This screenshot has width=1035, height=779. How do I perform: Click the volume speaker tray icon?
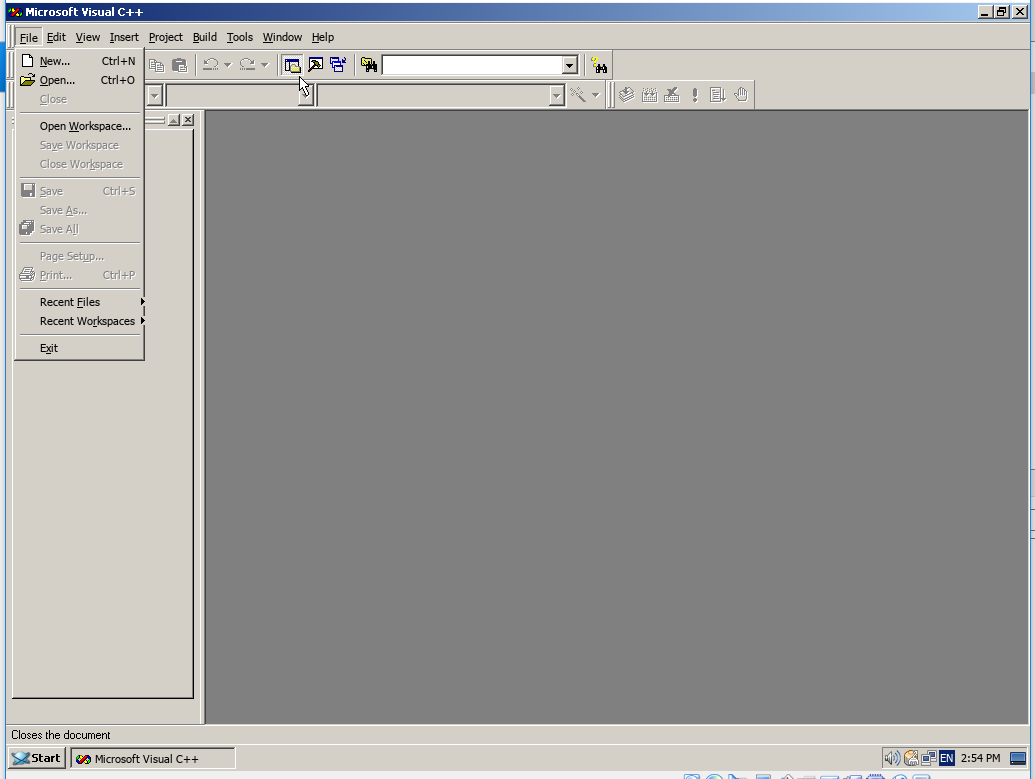click(x=892, y=758)
